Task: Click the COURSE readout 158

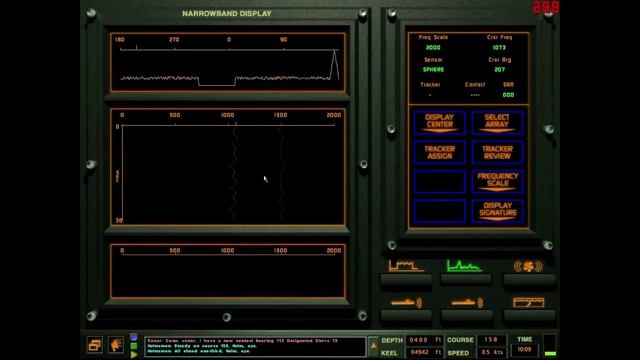Action: pyautogui.click(x=491, y=340)
